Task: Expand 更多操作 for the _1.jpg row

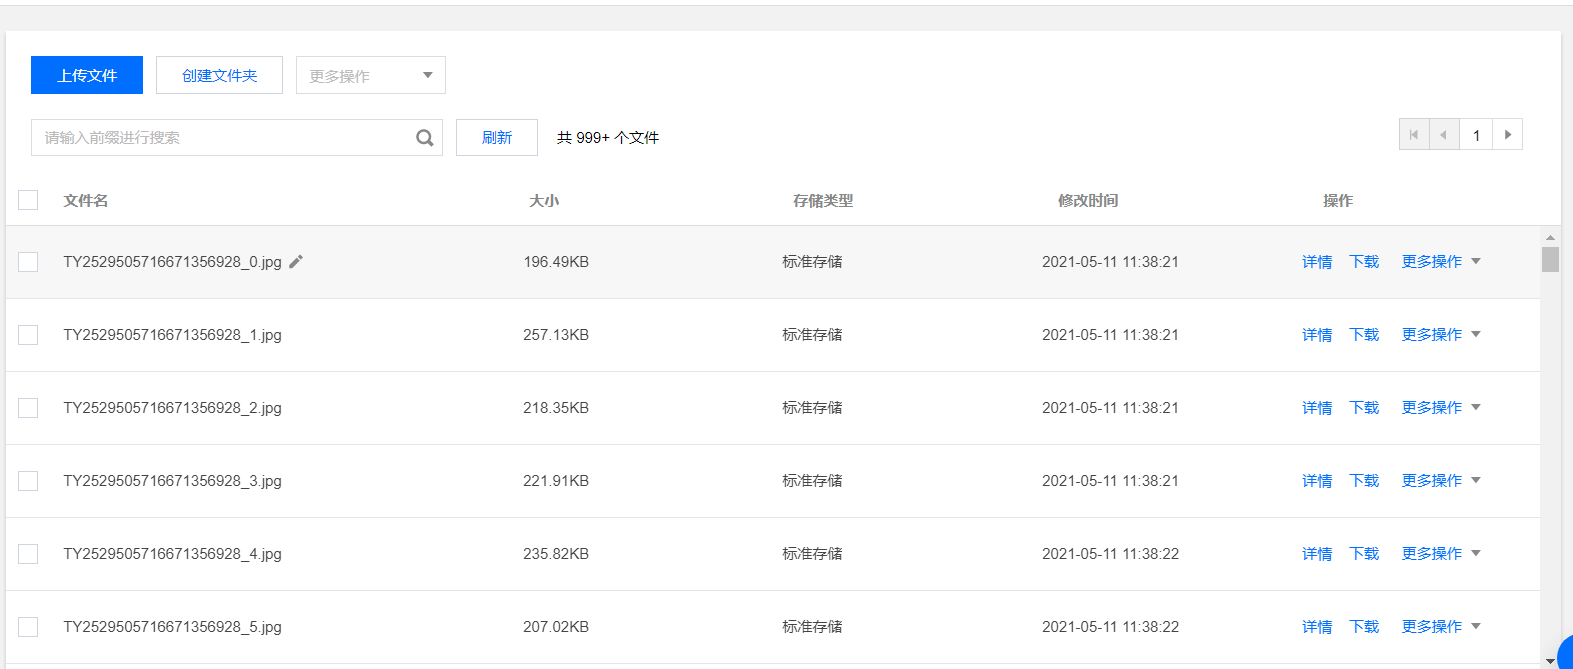Action: pos(1441,335)
